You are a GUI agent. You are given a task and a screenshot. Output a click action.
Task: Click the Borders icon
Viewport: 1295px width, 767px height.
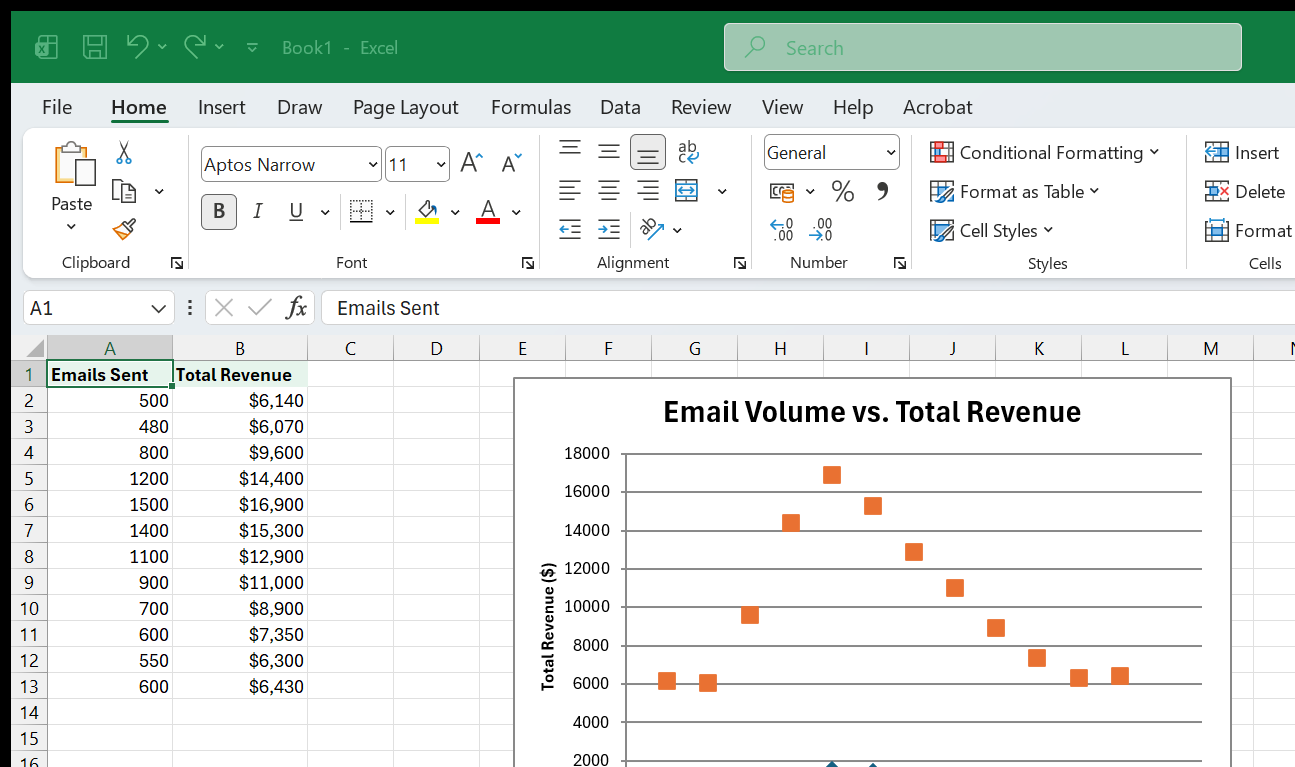pyautogui.click(x=361, y=212)
